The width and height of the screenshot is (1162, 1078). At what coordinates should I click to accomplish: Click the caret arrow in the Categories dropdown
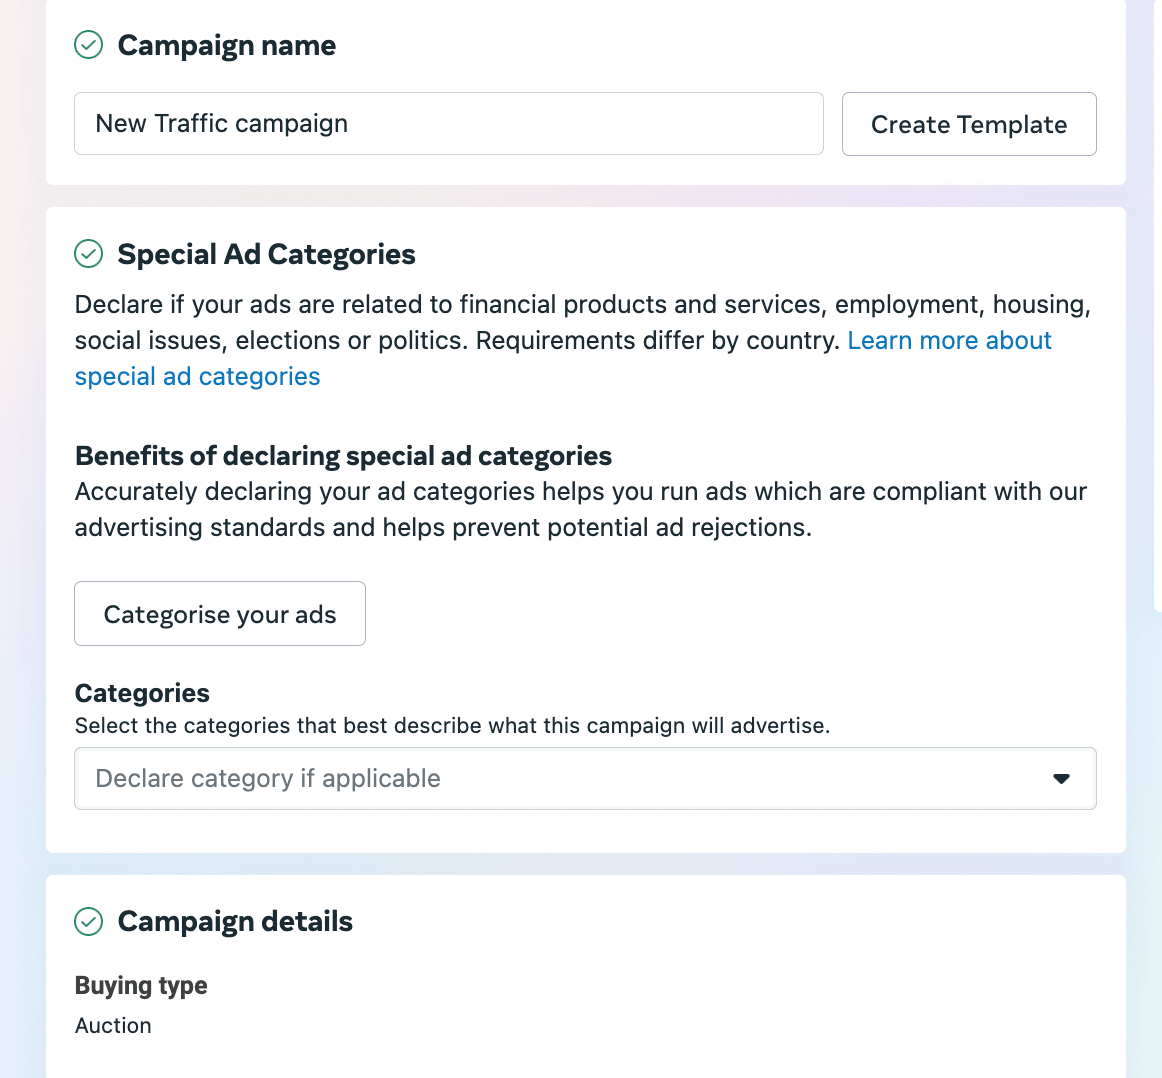click(1061, 779)
